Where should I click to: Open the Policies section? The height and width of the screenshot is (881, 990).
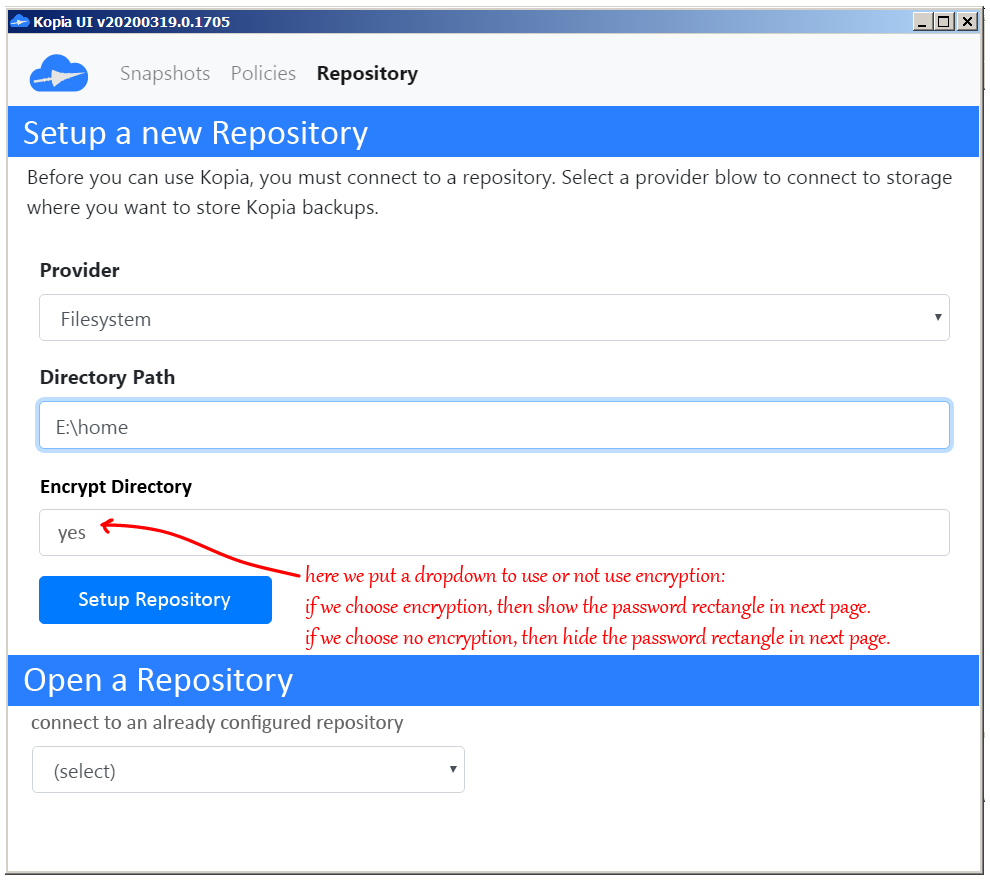[x=262, y=73]
